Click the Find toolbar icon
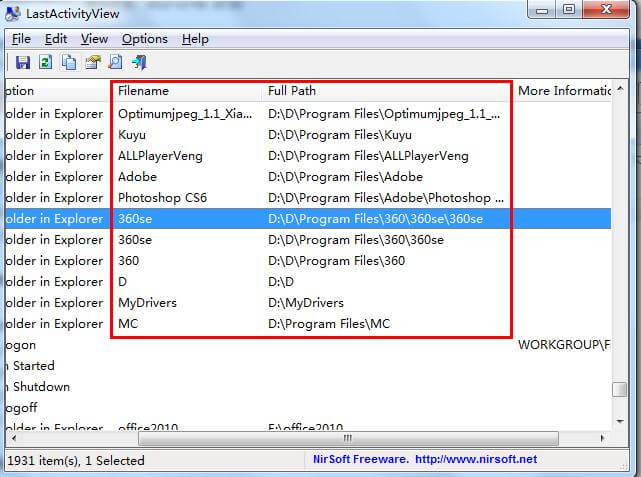 [x=115, y=62]
